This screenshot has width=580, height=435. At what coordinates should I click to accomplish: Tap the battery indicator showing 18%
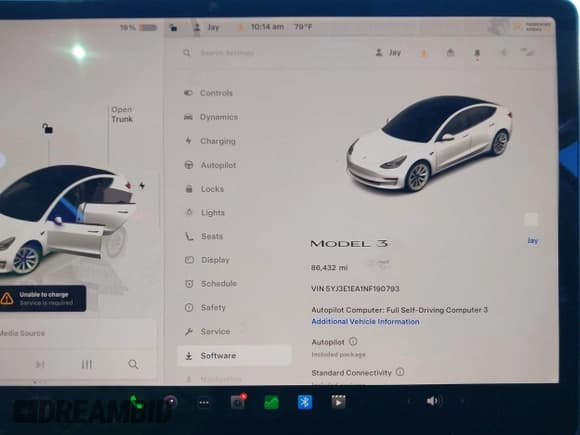pos(139,27)
